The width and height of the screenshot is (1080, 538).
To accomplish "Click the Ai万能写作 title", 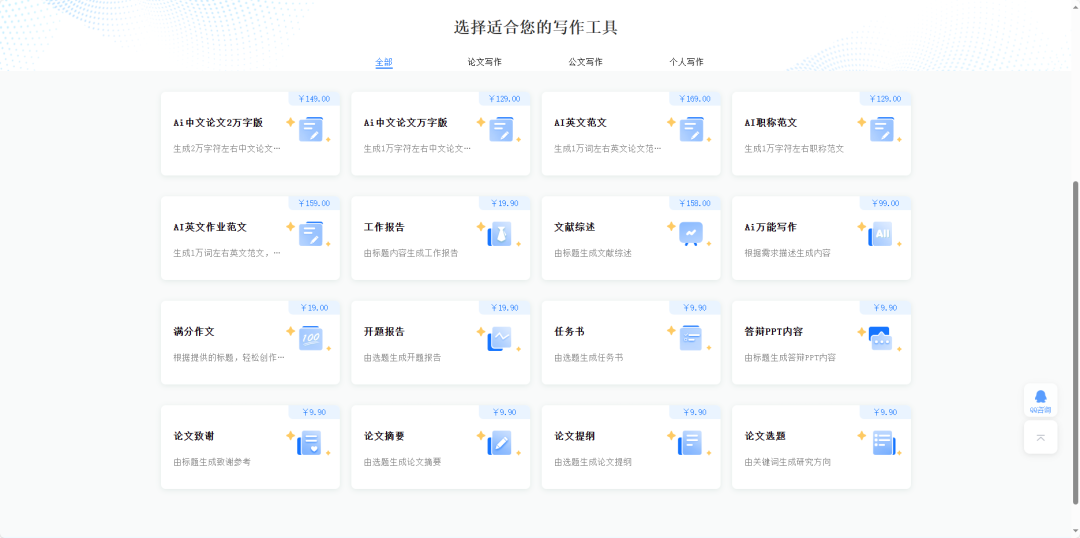I will tap(770, 227).
